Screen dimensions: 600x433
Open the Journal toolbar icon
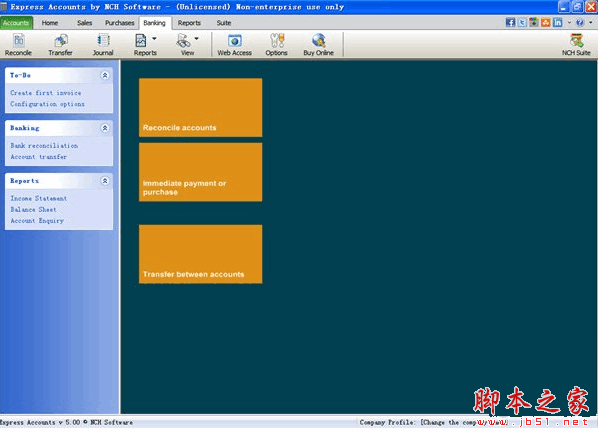point(103,45)
